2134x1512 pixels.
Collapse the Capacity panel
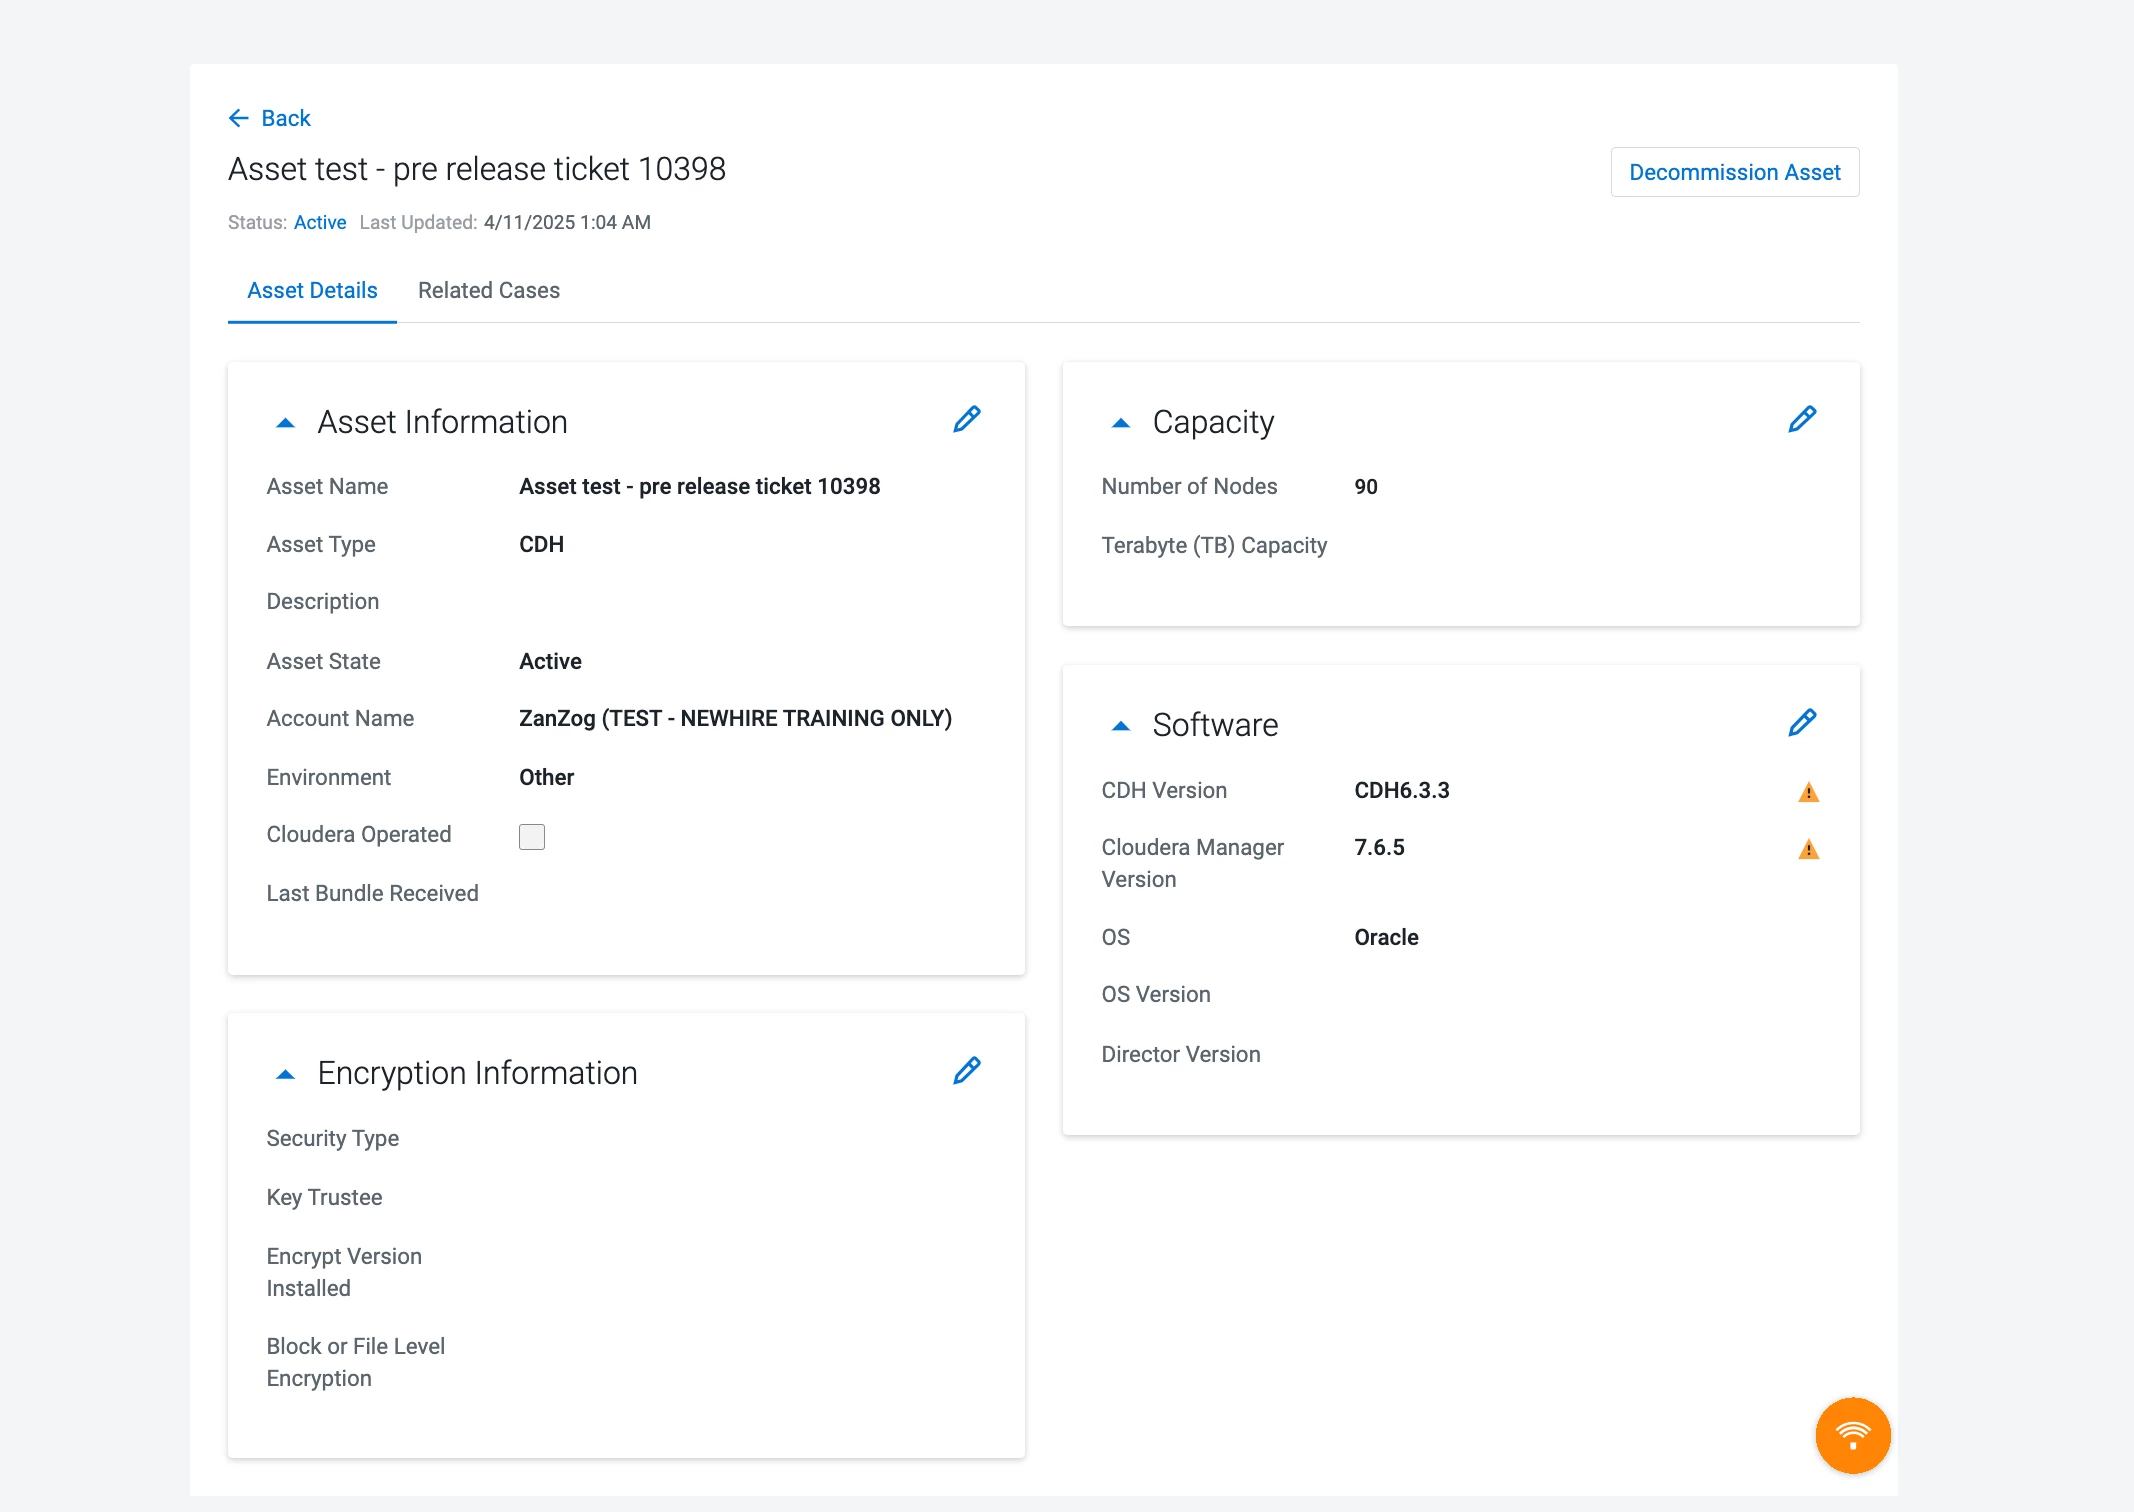coord(1120,423)
